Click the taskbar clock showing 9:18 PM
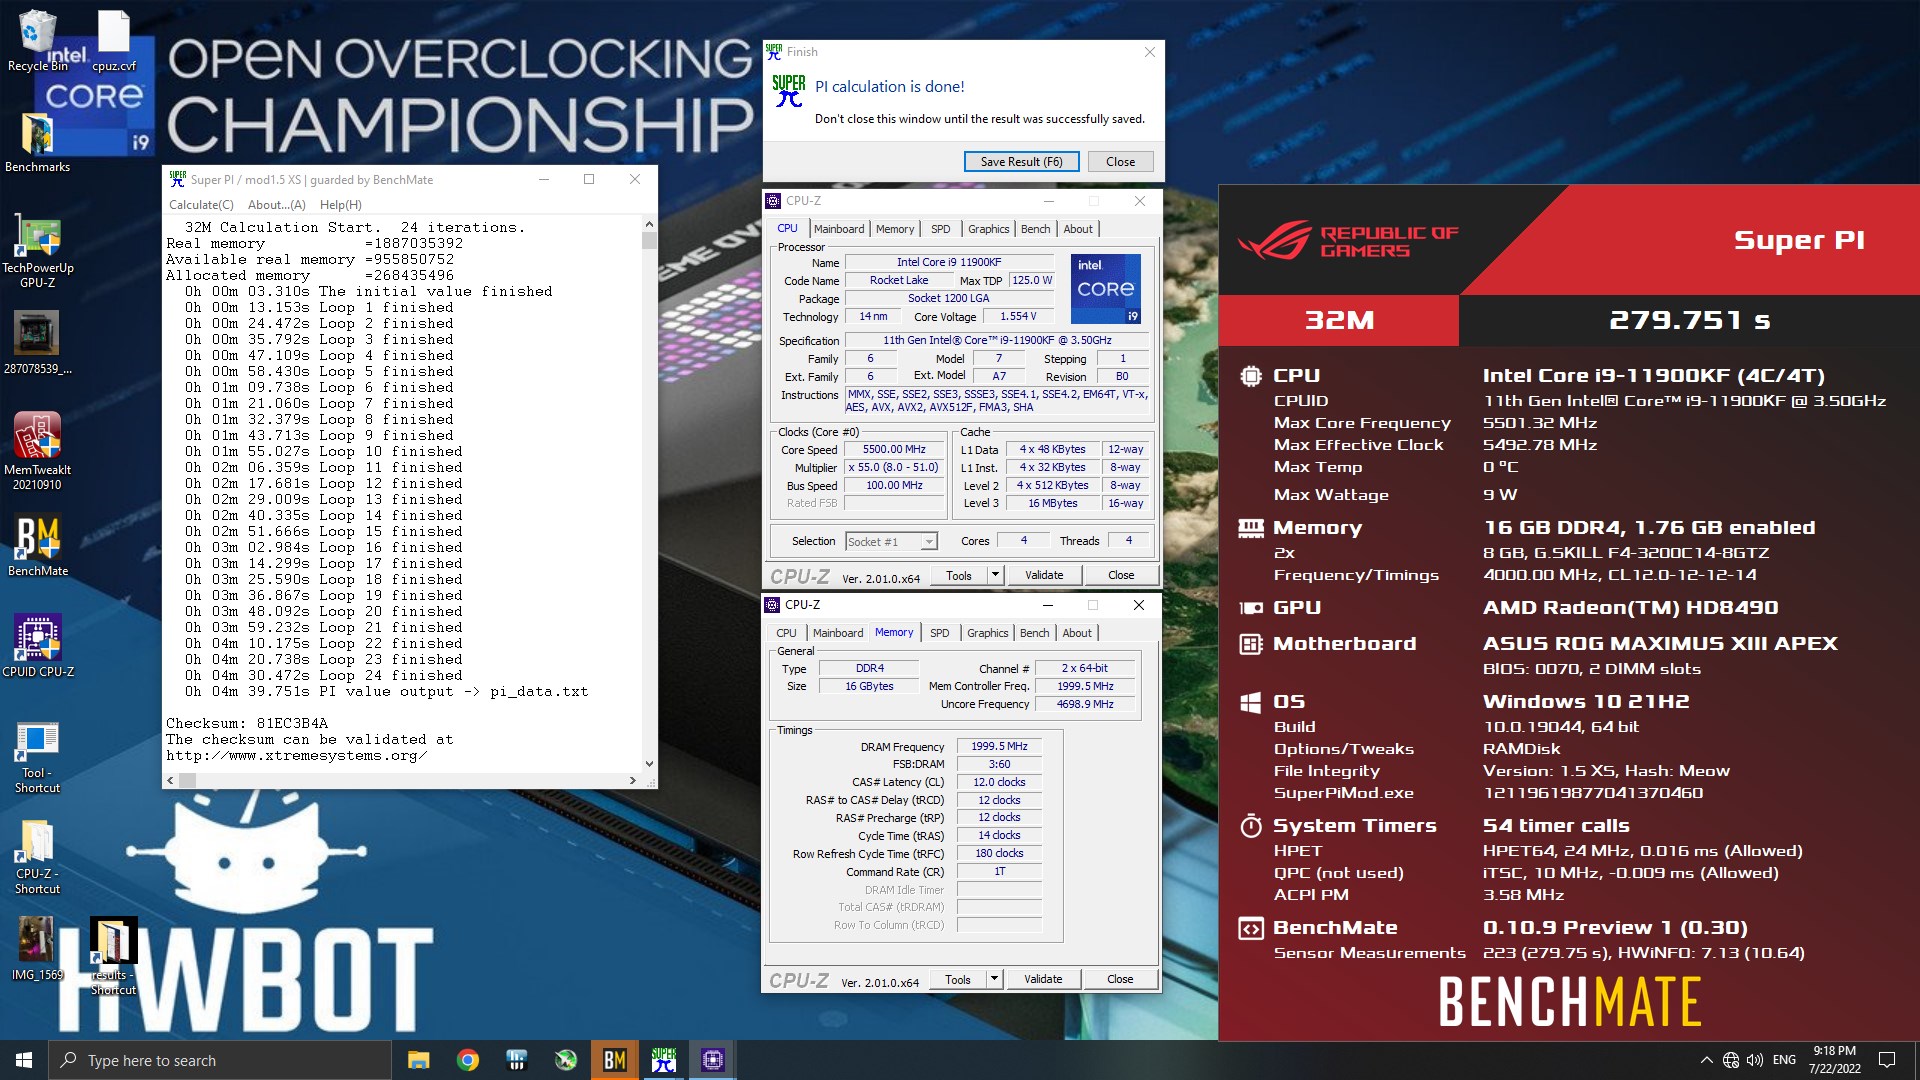The width and height of the screenshot is (1920, 1080). [x=1834, y=1060]
